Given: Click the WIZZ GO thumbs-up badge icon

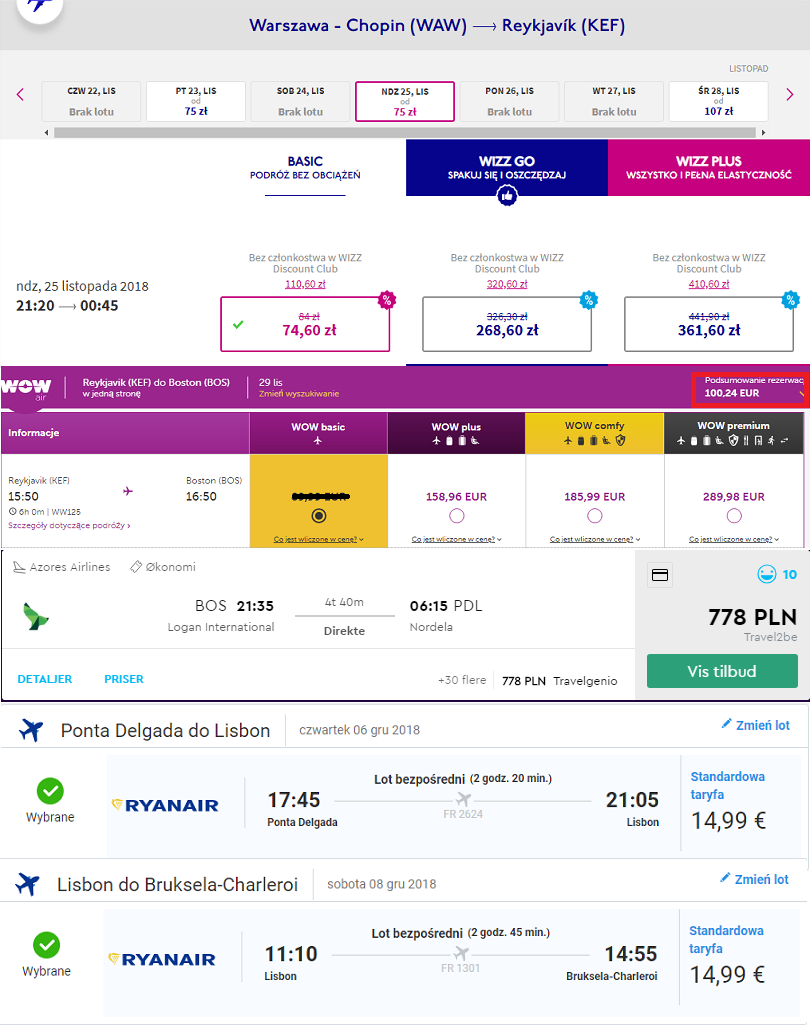Looking at the screenshot, I should [x=507, y=195].
